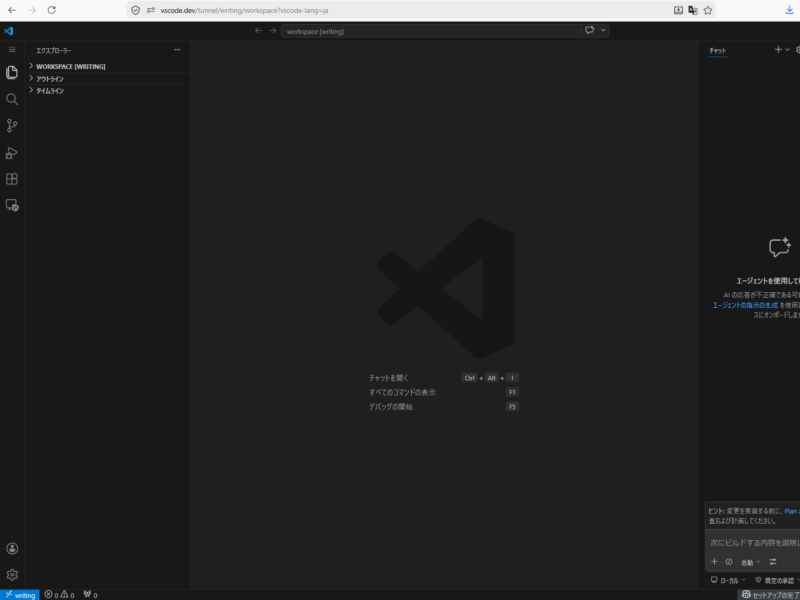The image size is (800, 600).
Task: Open the Extensions view
Action: pyautogui.click(x=12, y=178)
